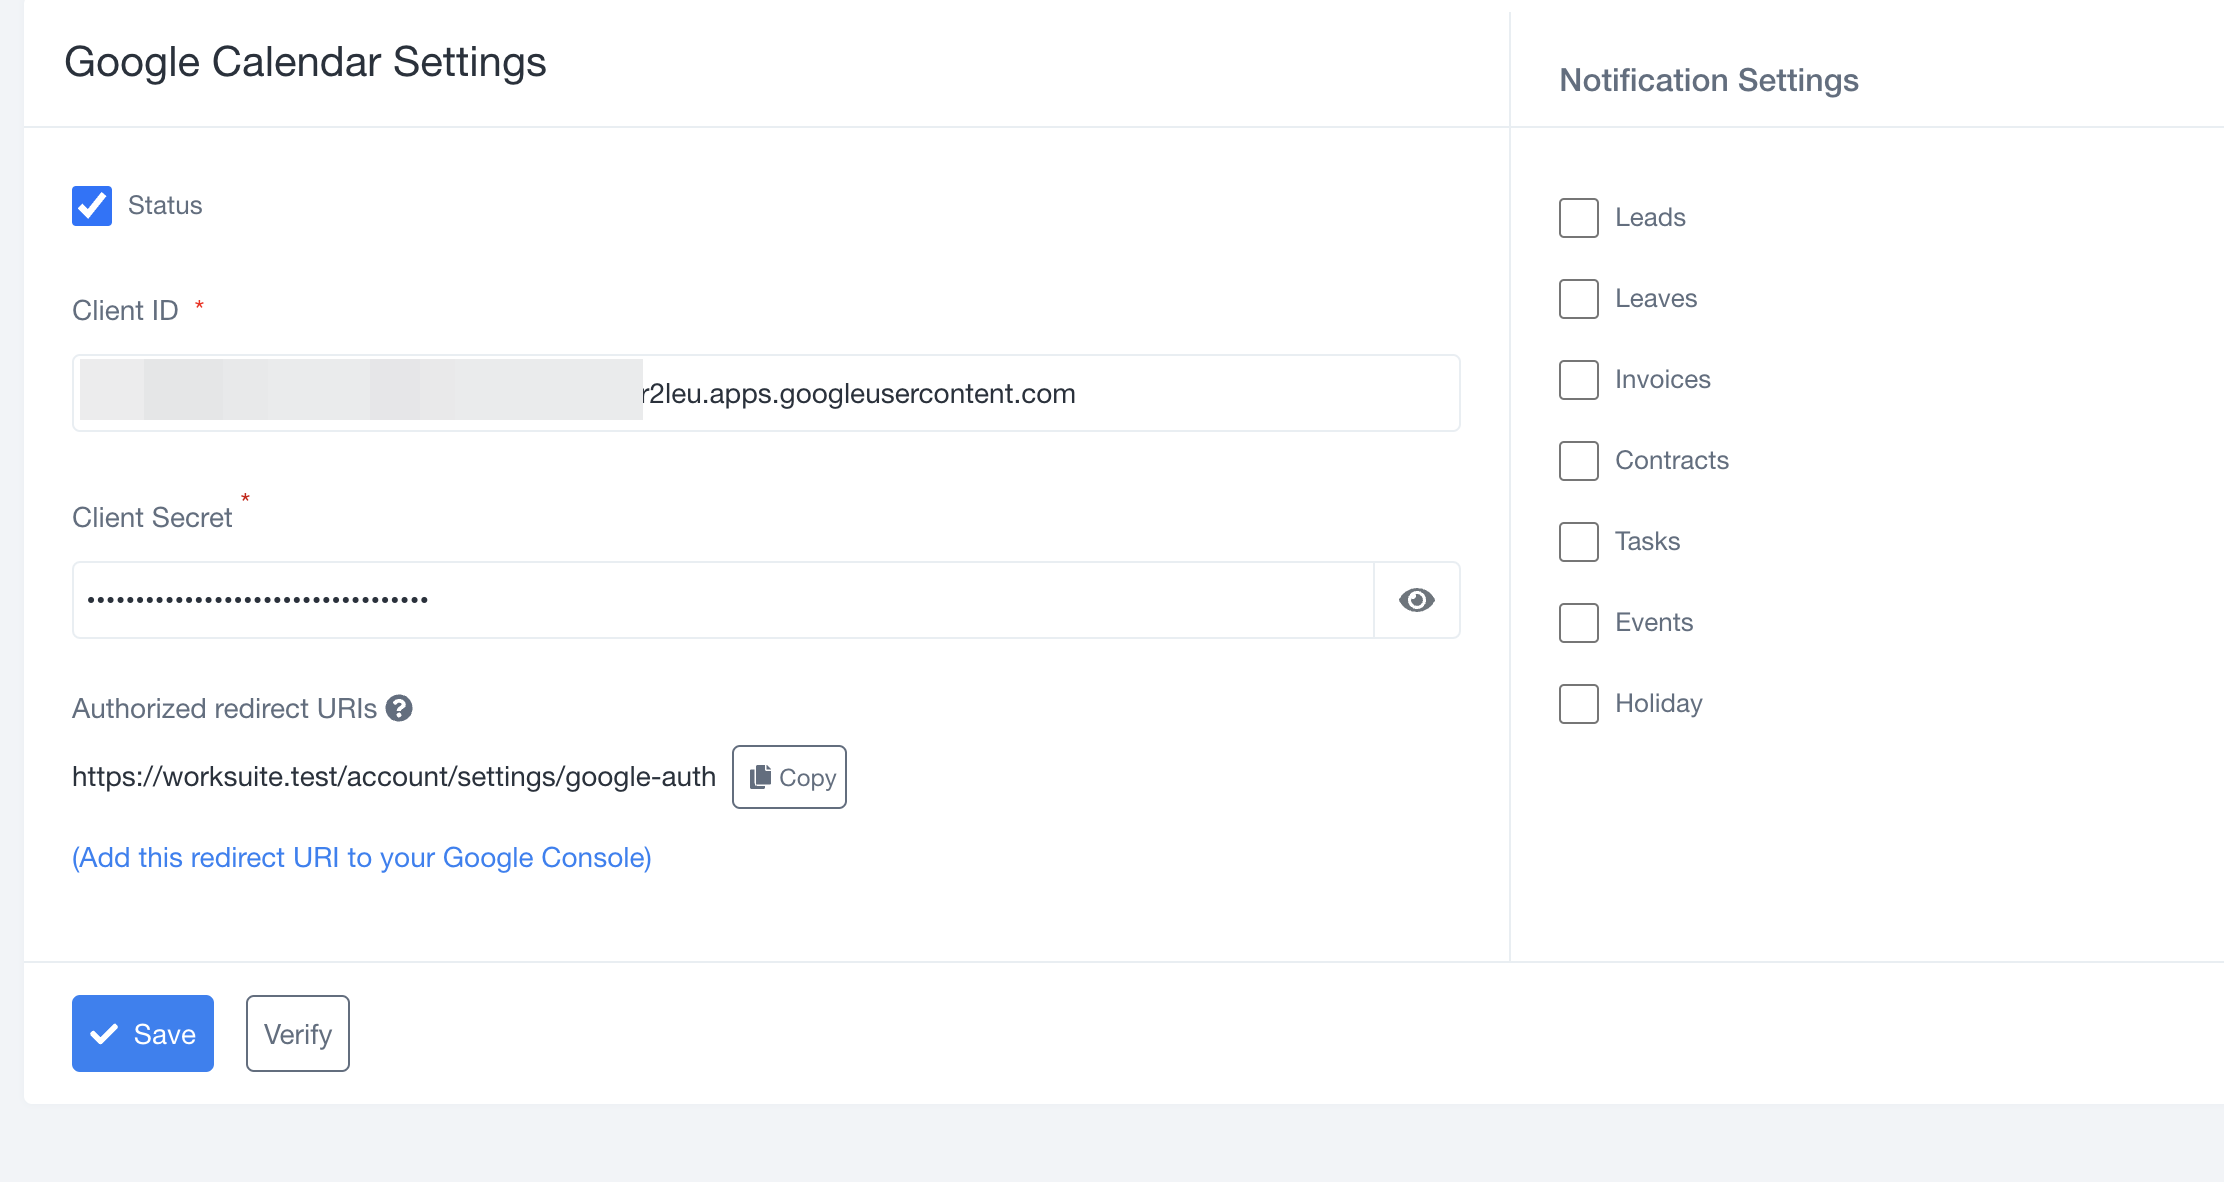Image resolution: width=2224 pixels, height=1182 pixels.
Task: Copy the redirect URI to clipboard
Action: [789, 777]
